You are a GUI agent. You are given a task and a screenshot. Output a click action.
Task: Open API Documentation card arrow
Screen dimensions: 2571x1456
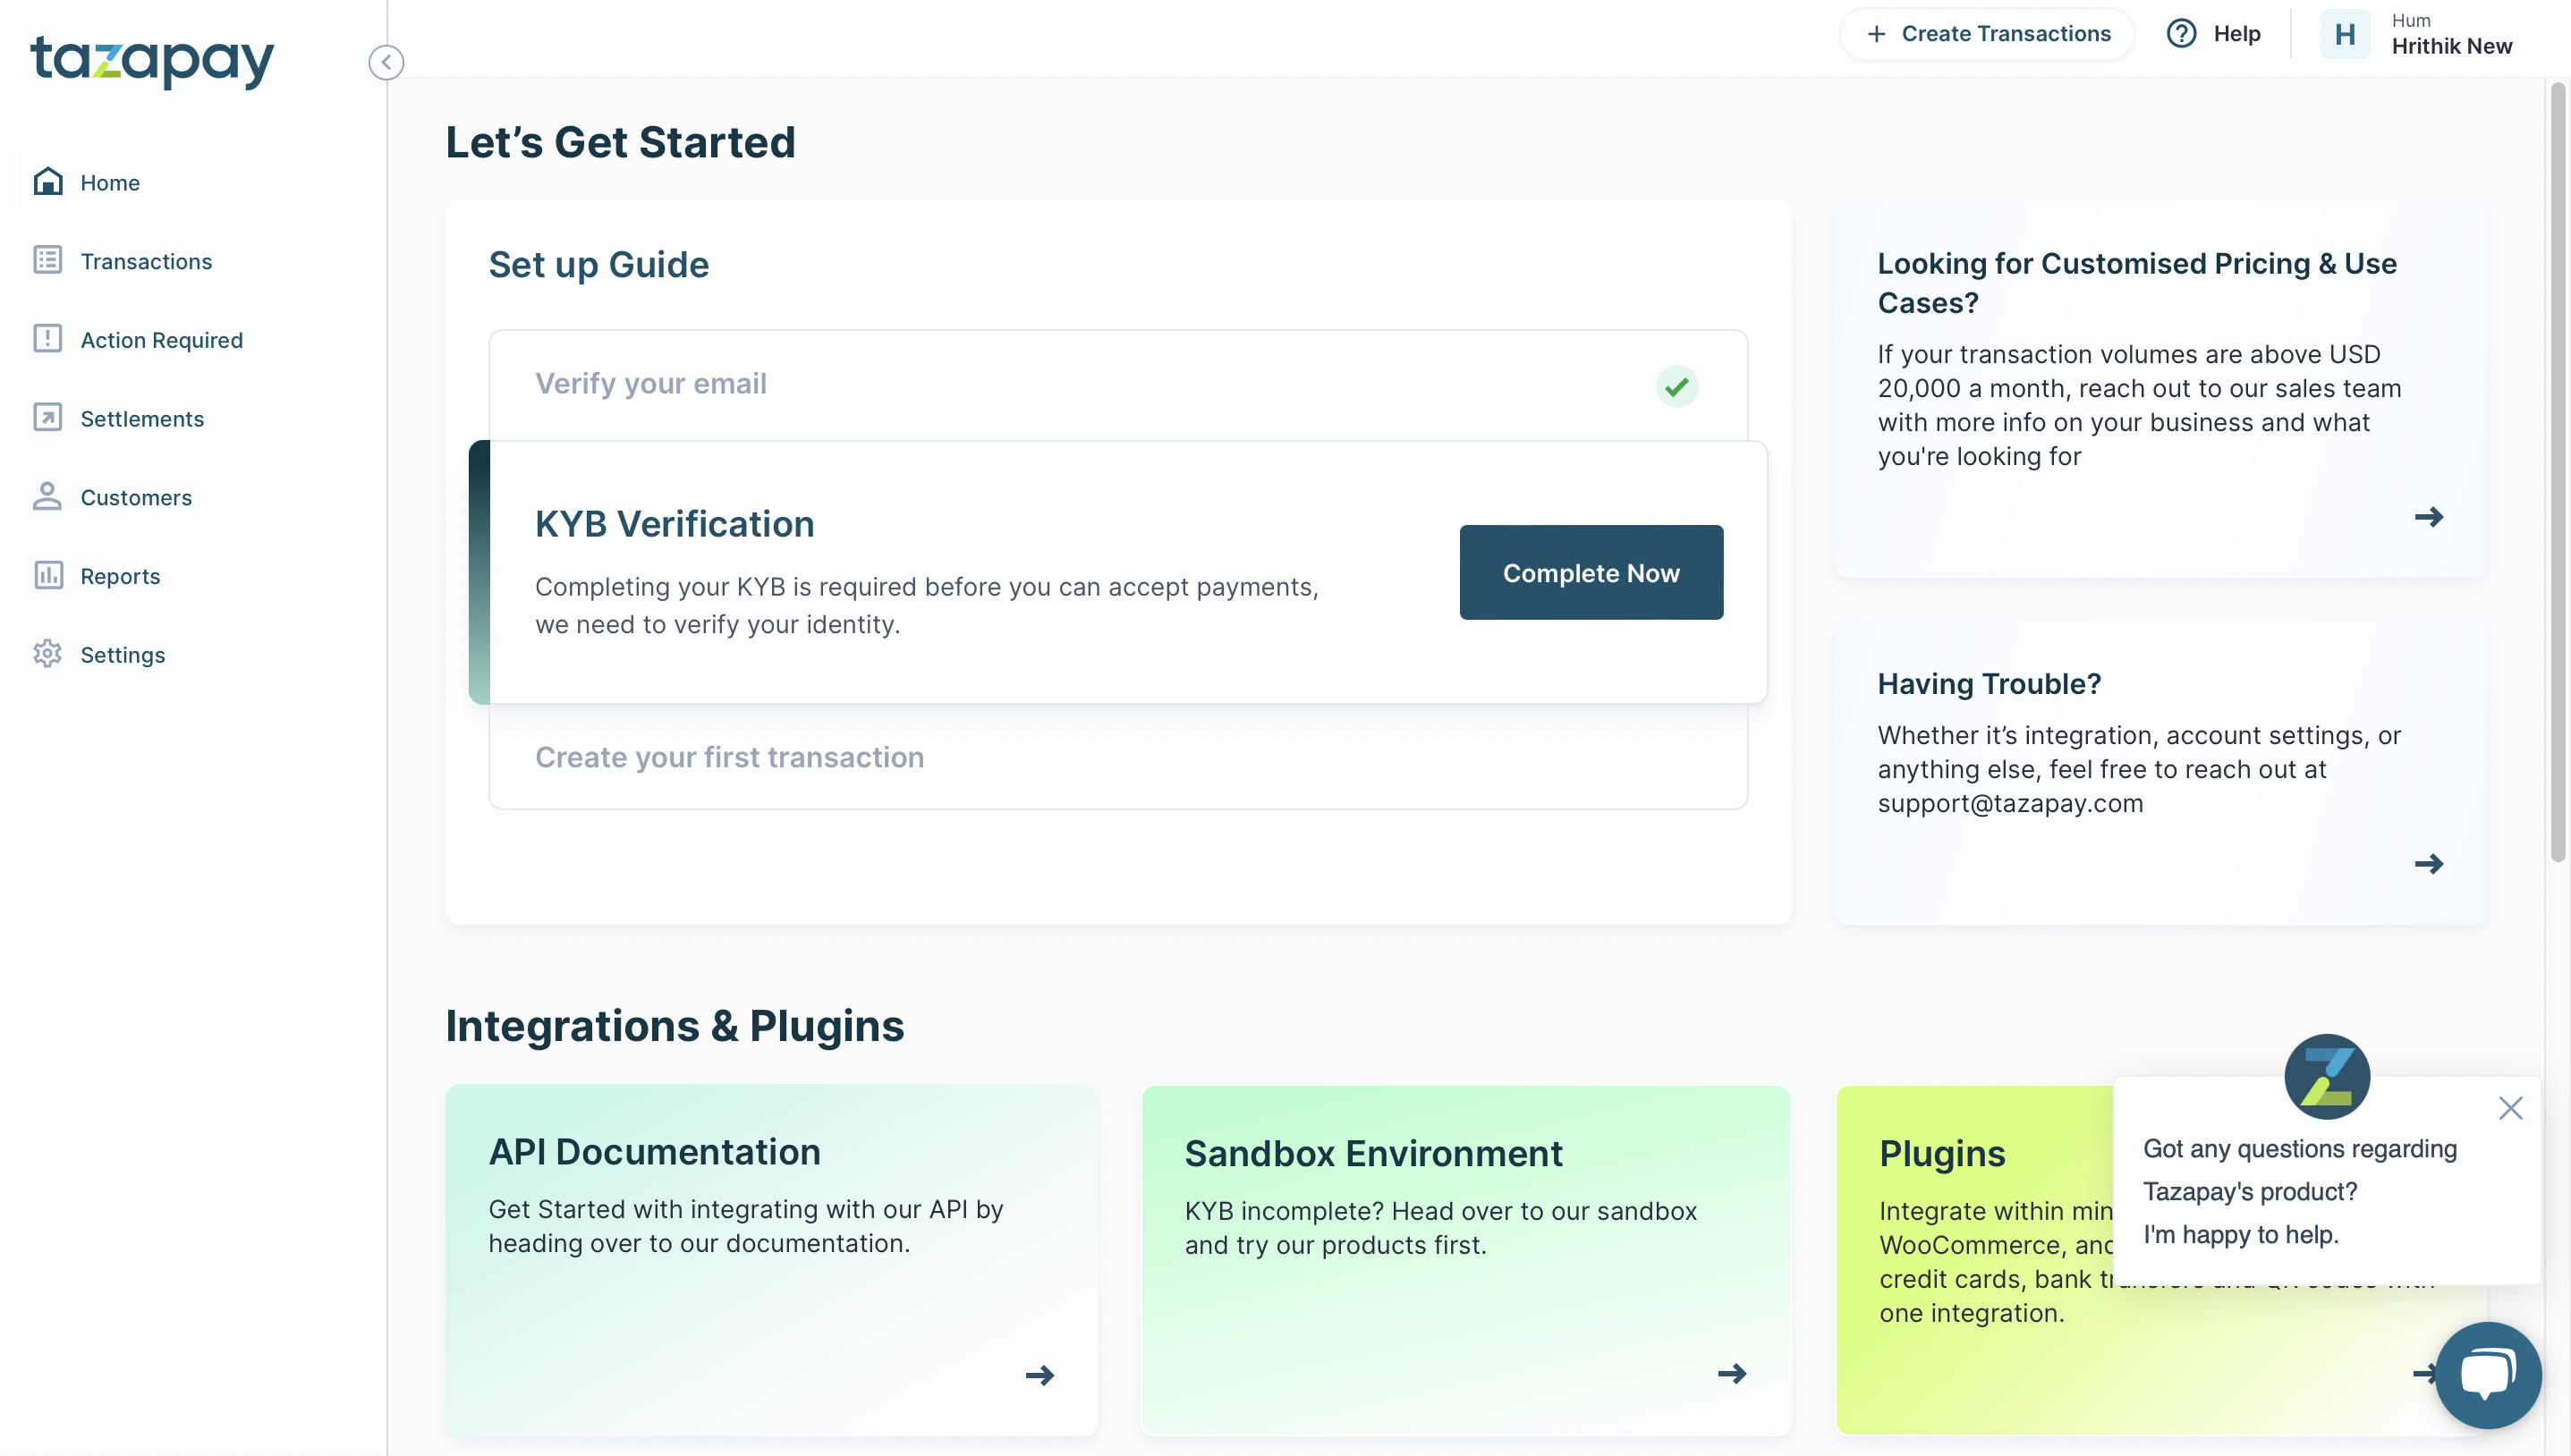pyautogui.click(x=1039, y=1375)
